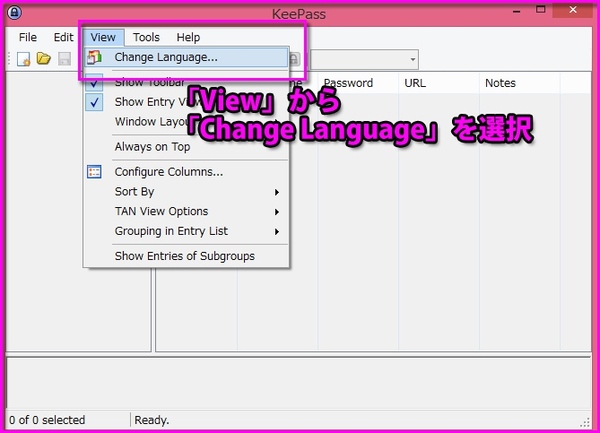The height and width of the screenshot is (433, 600).
Task: Minimize the KeePass window
Action: pyautogui.click(x=517, y=11)
